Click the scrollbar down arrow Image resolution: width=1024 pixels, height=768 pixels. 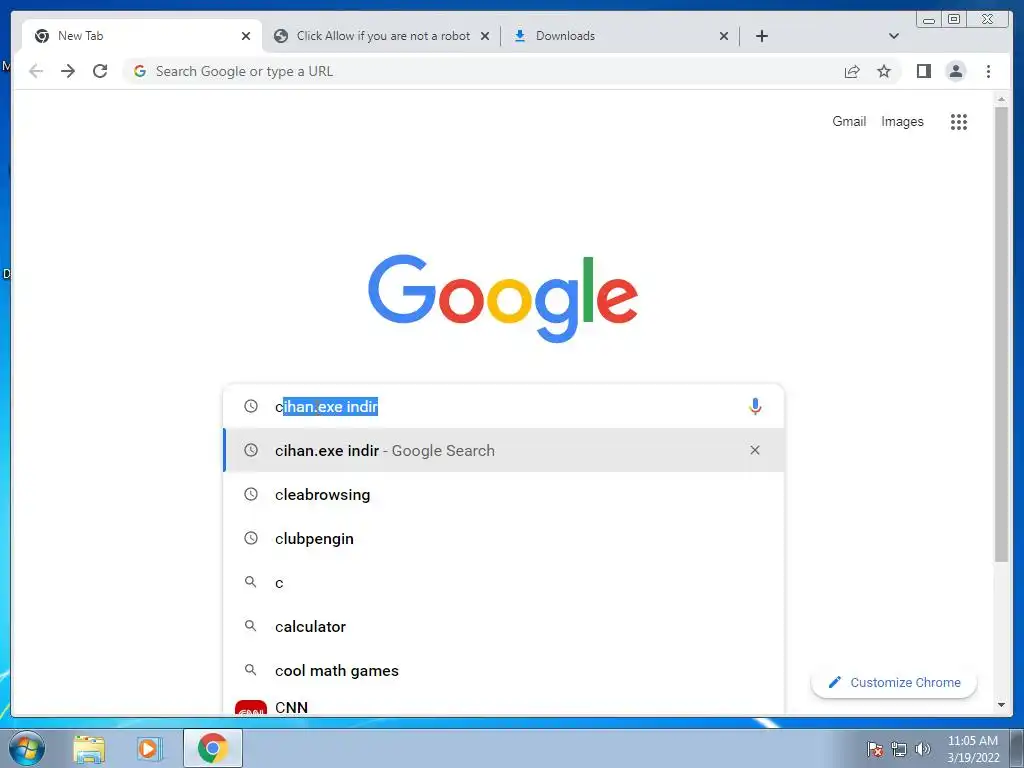(1001, 705)
